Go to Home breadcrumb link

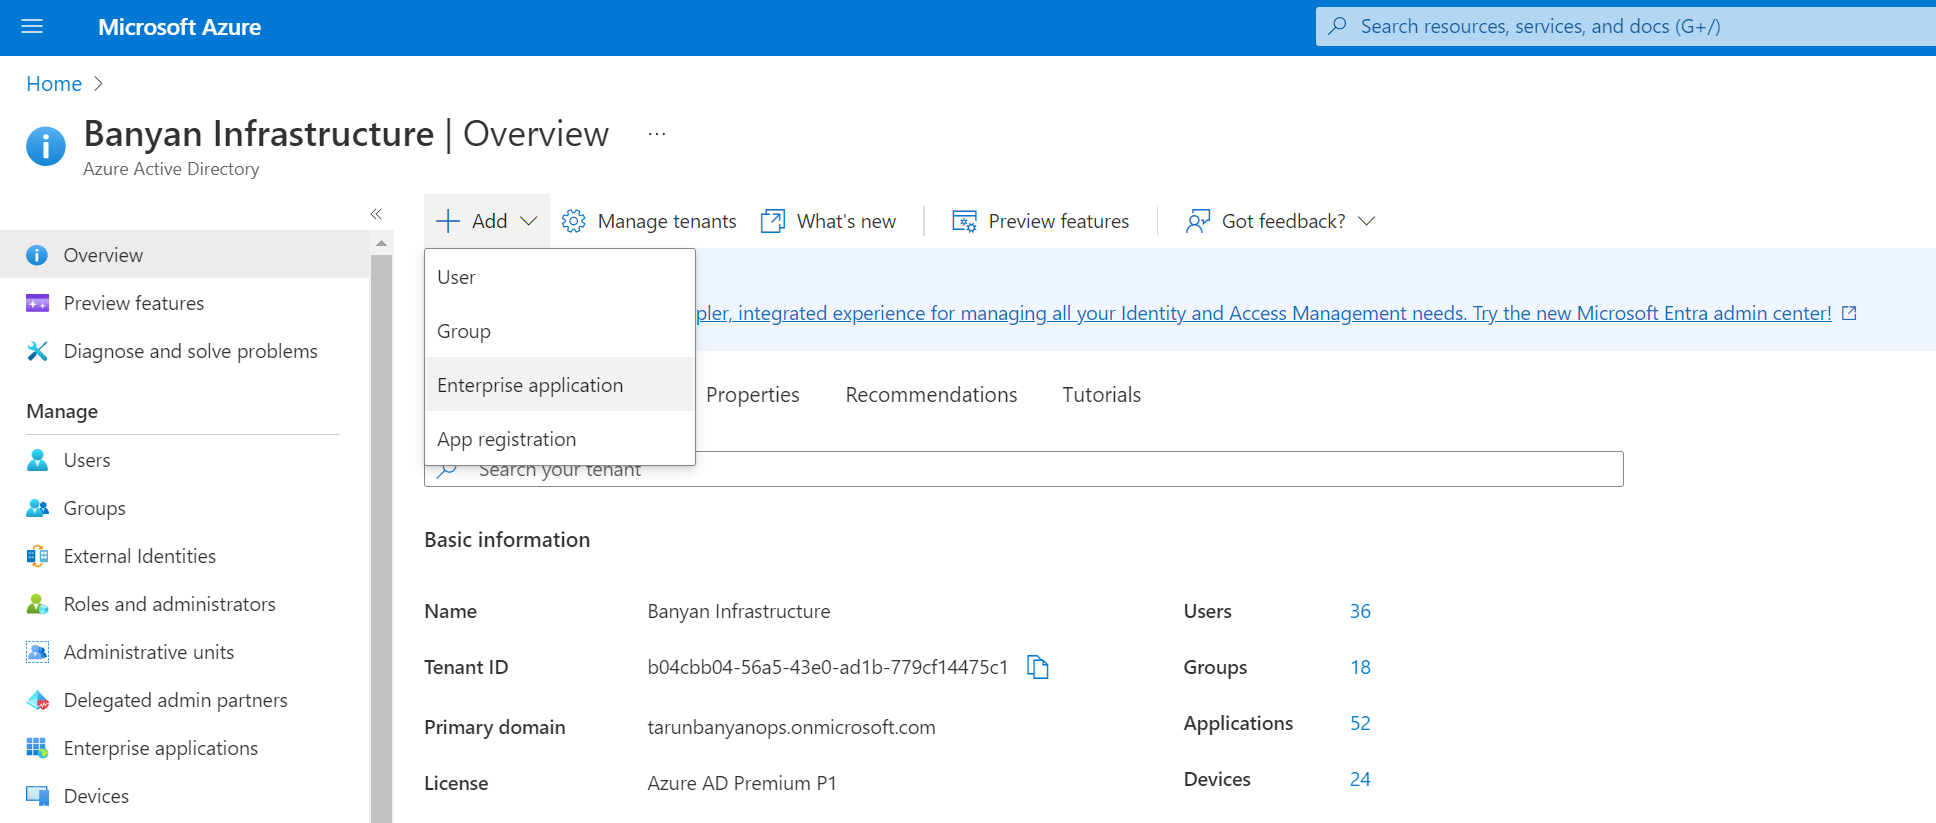click(54, 84)
